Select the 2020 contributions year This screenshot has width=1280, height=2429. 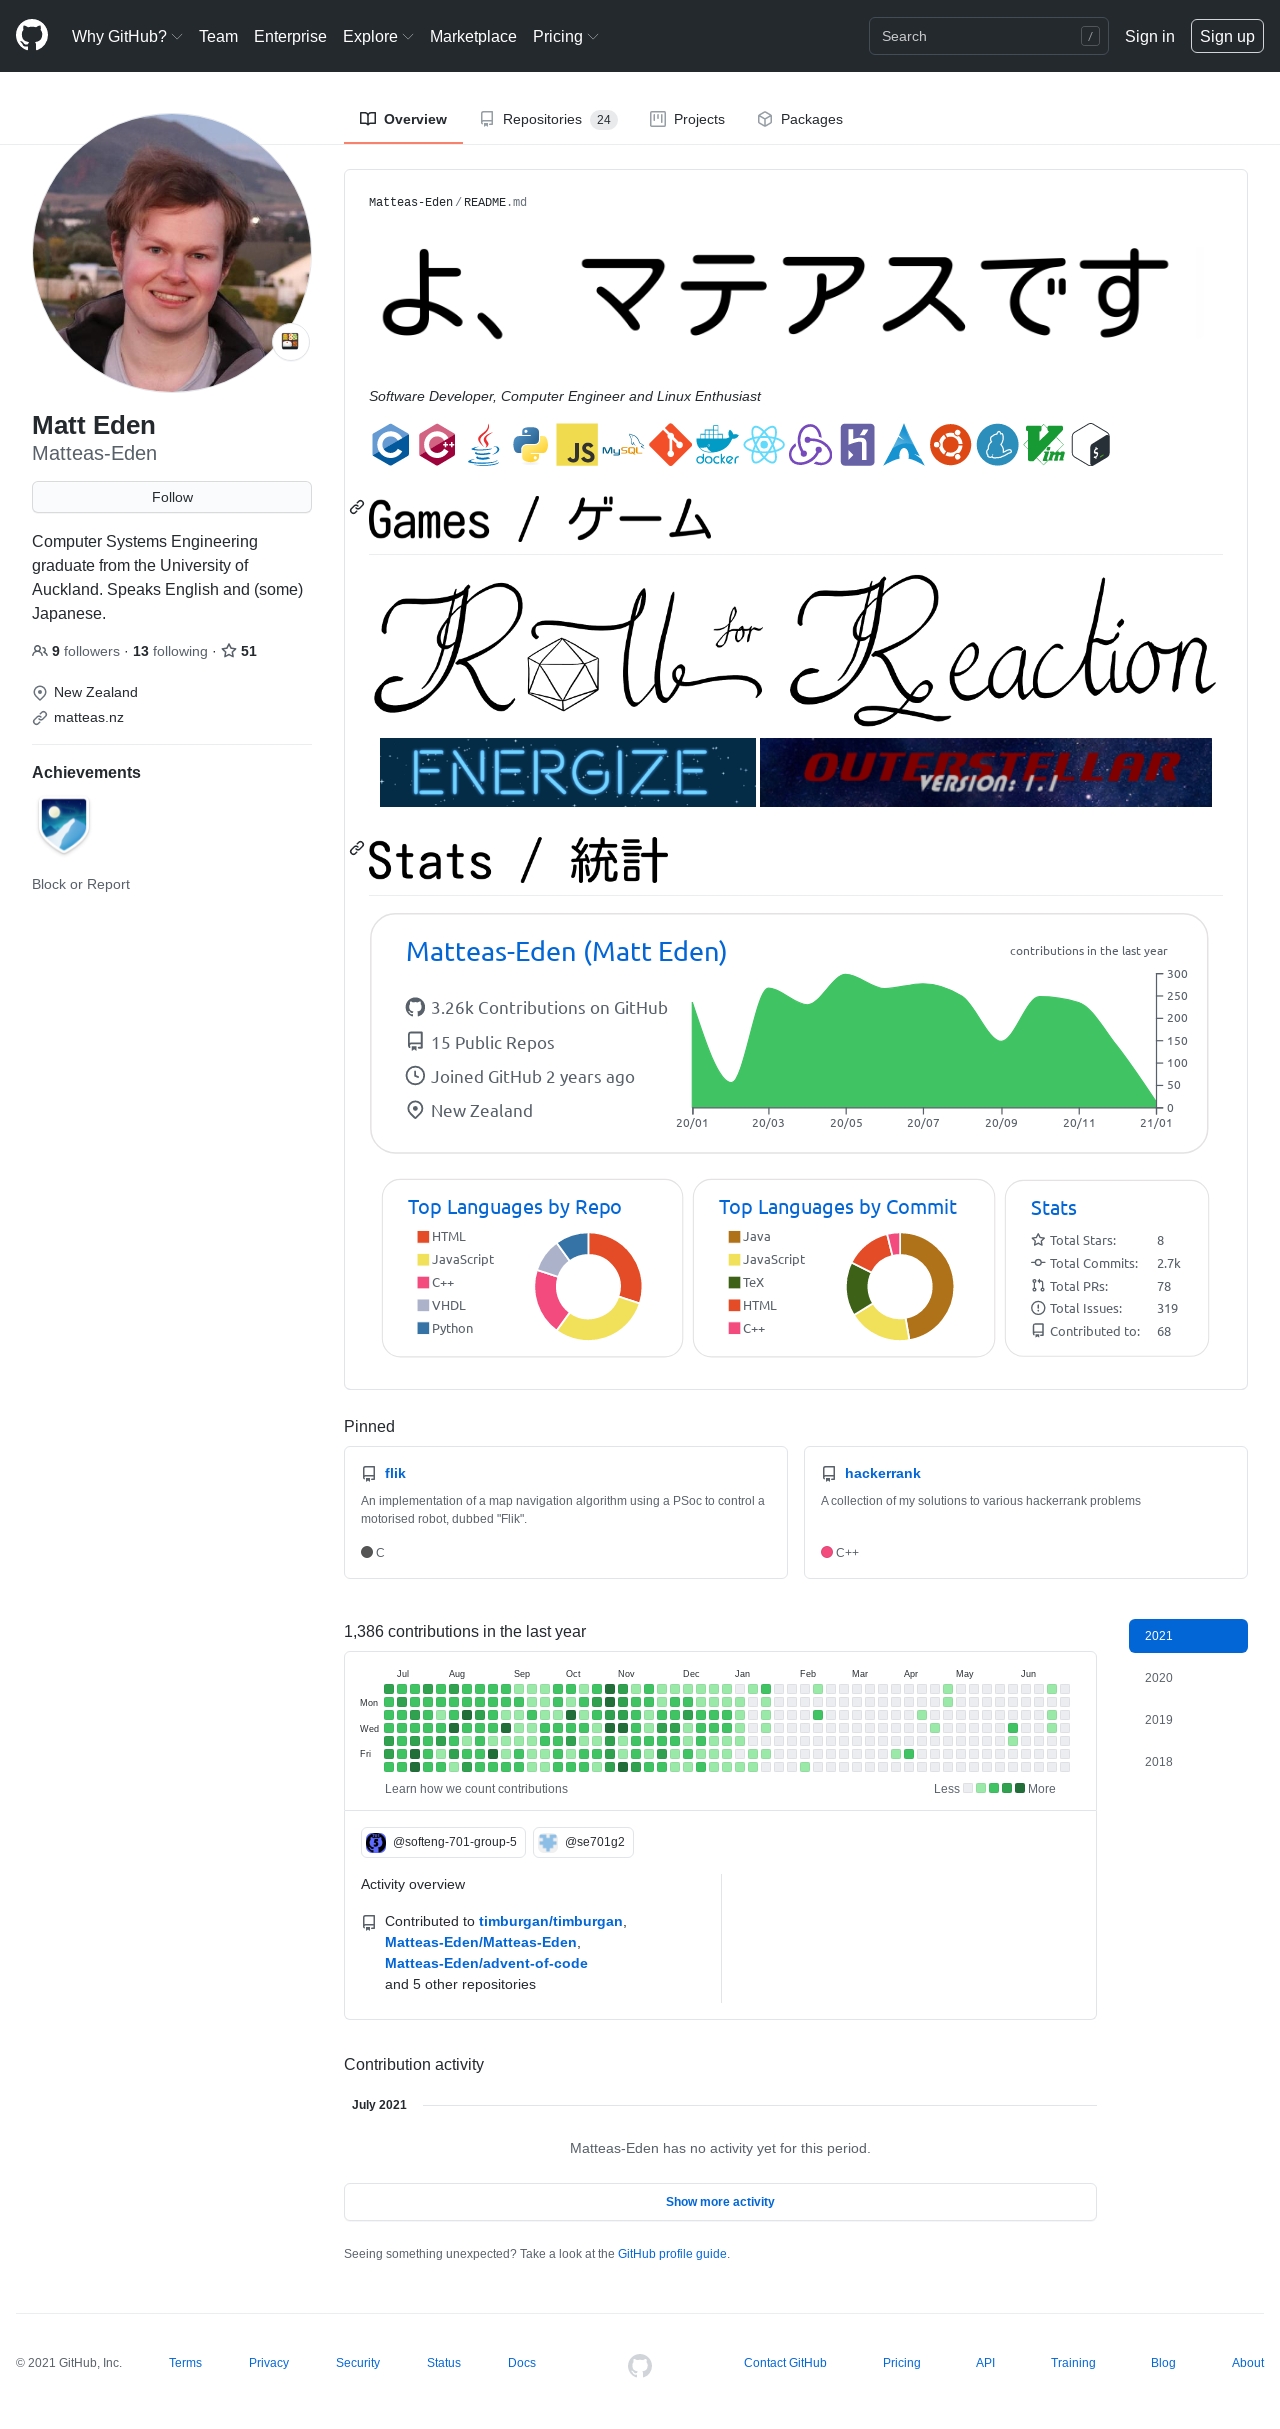click(x=1188, y=1678)
